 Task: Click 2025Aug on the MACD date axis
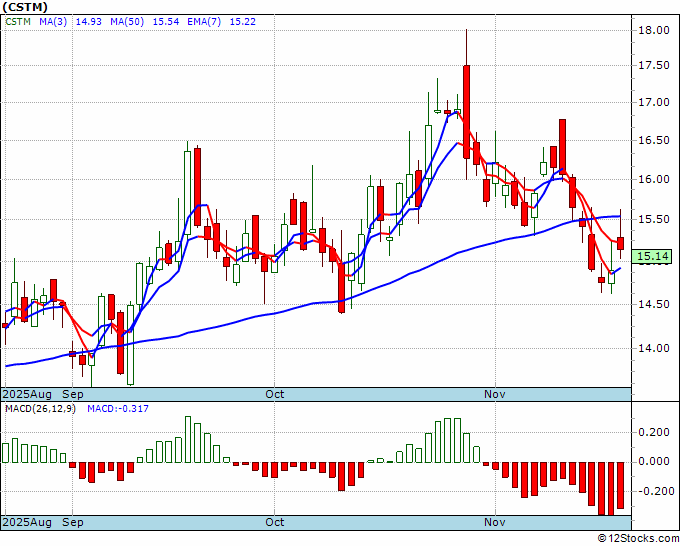[x=27, y=522]
